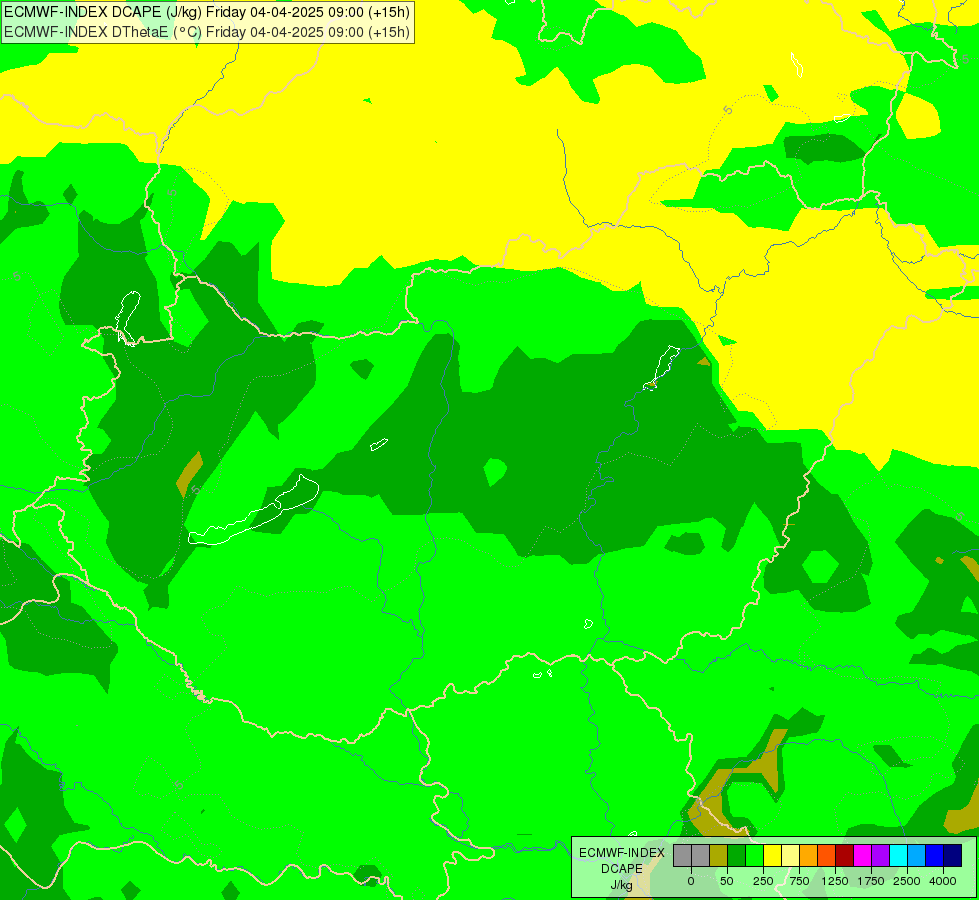Click the navy legend swatch
The height and width of the screenshot is (900, 979).
click(952, 856)
